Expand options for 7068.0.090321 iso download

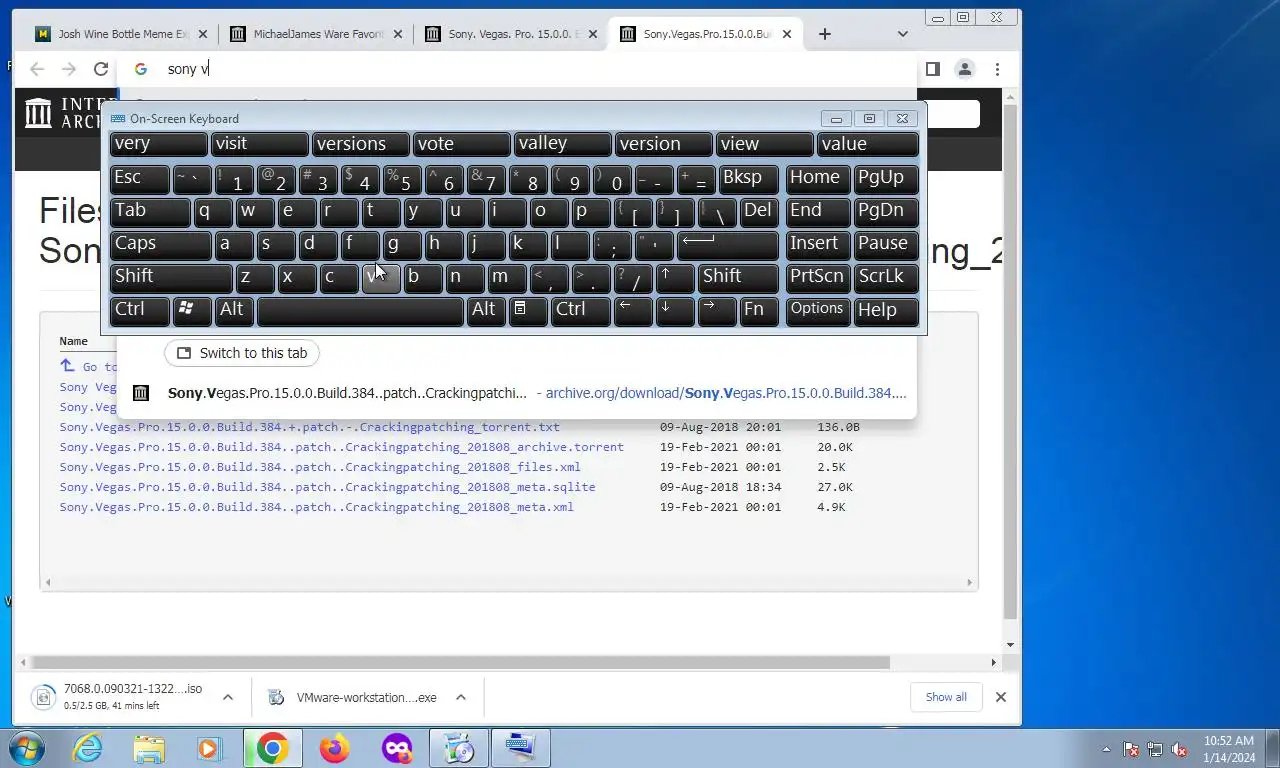click(x=228, y=697)
